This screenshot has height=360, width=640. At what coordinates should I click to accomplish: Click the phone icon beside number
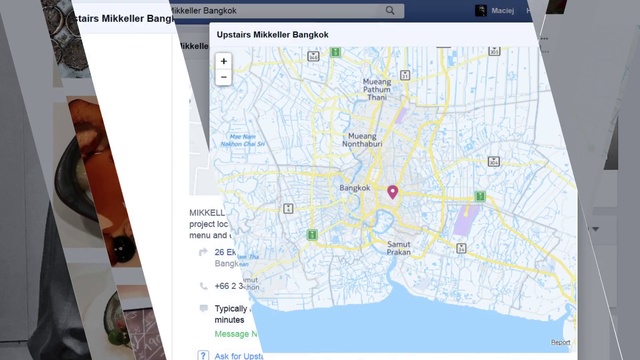click(203, 286)
